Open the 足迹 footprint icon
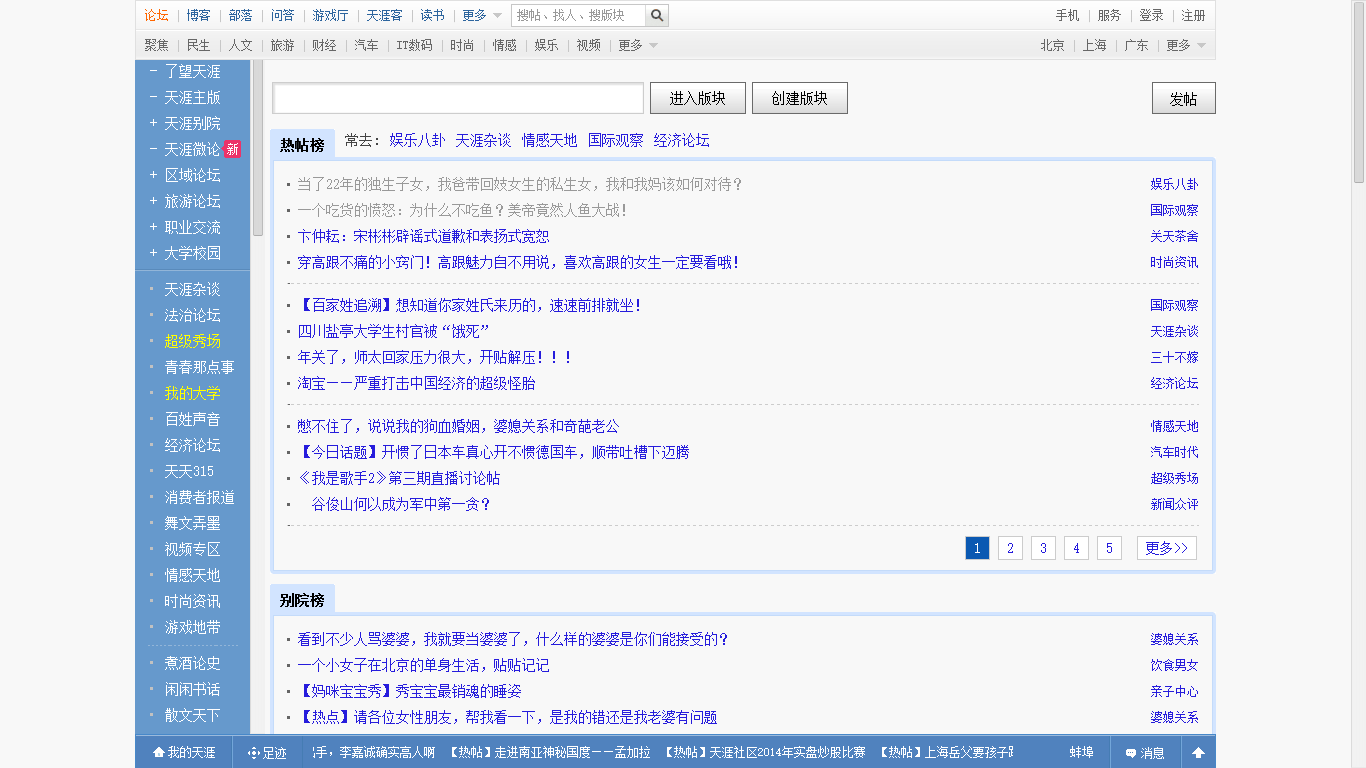 tap(254, 753)
